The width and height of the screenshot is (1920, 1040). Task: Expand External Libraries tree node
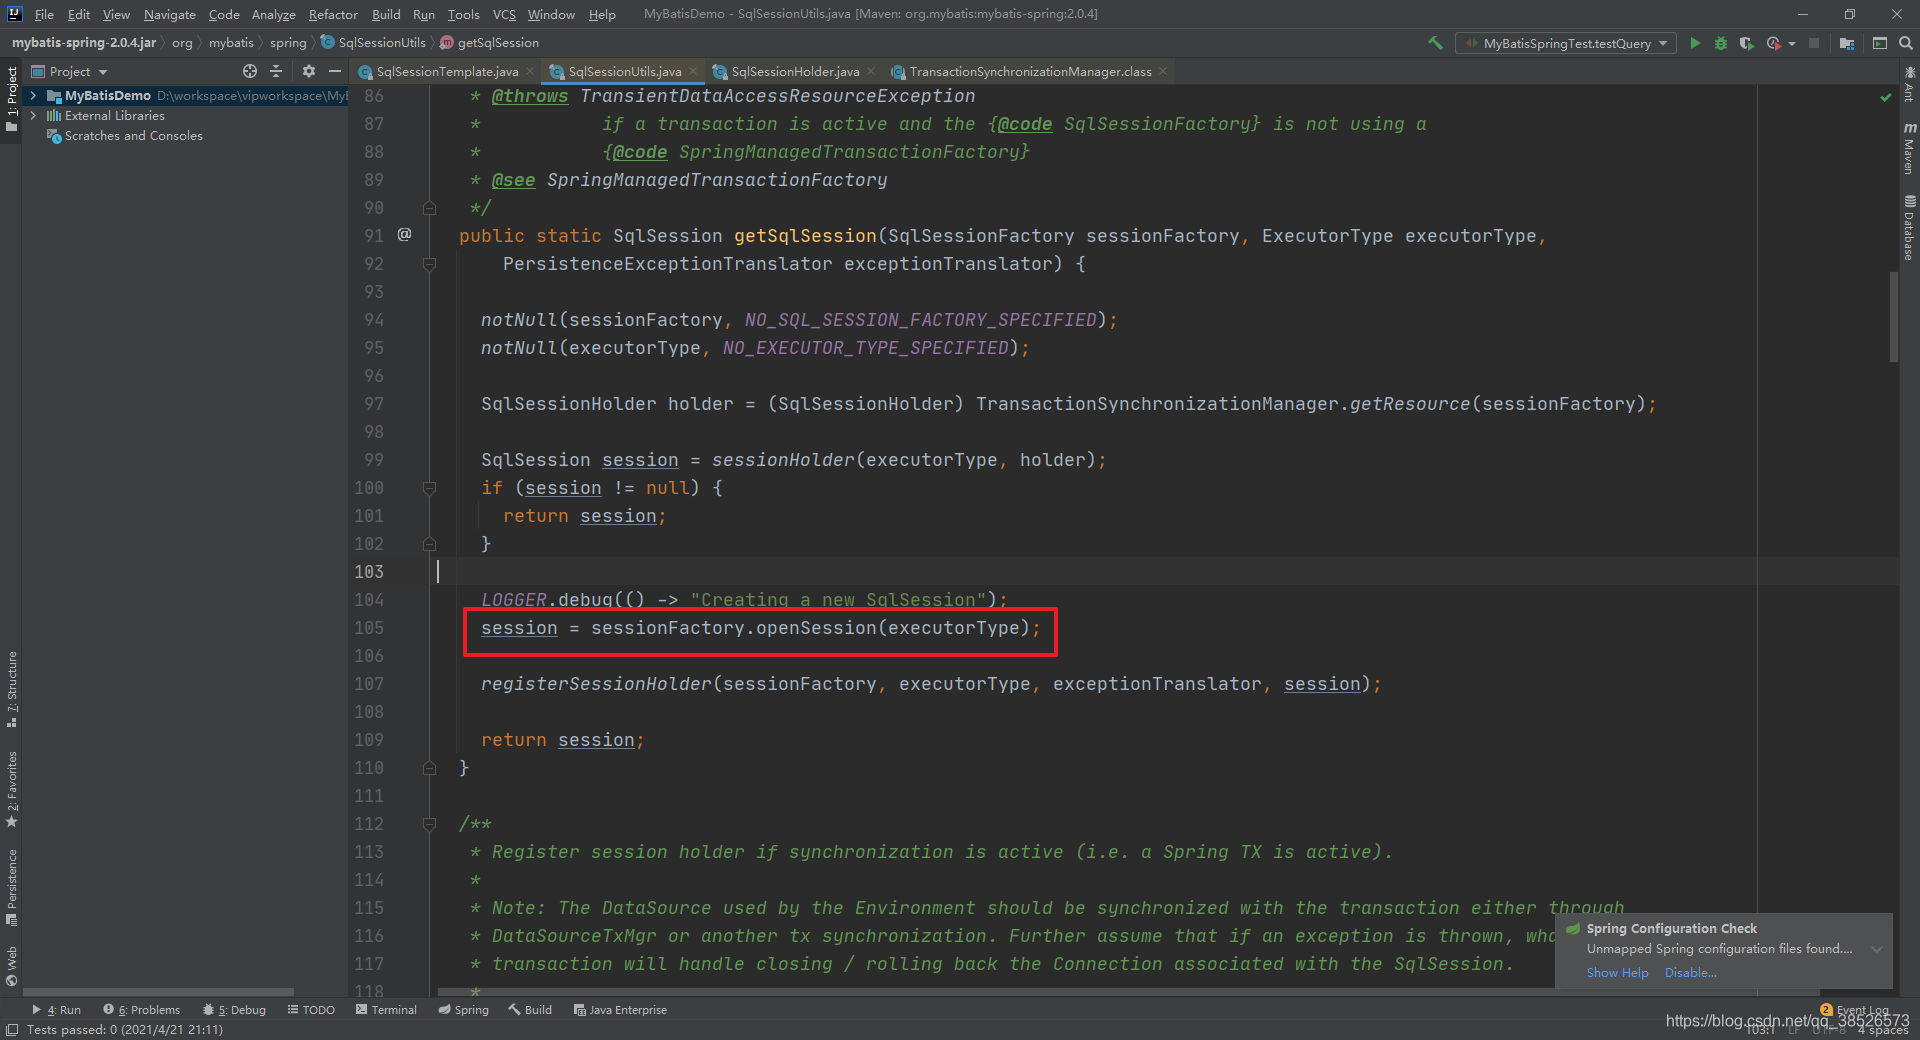pyautogui.click(x=33, y=116)
